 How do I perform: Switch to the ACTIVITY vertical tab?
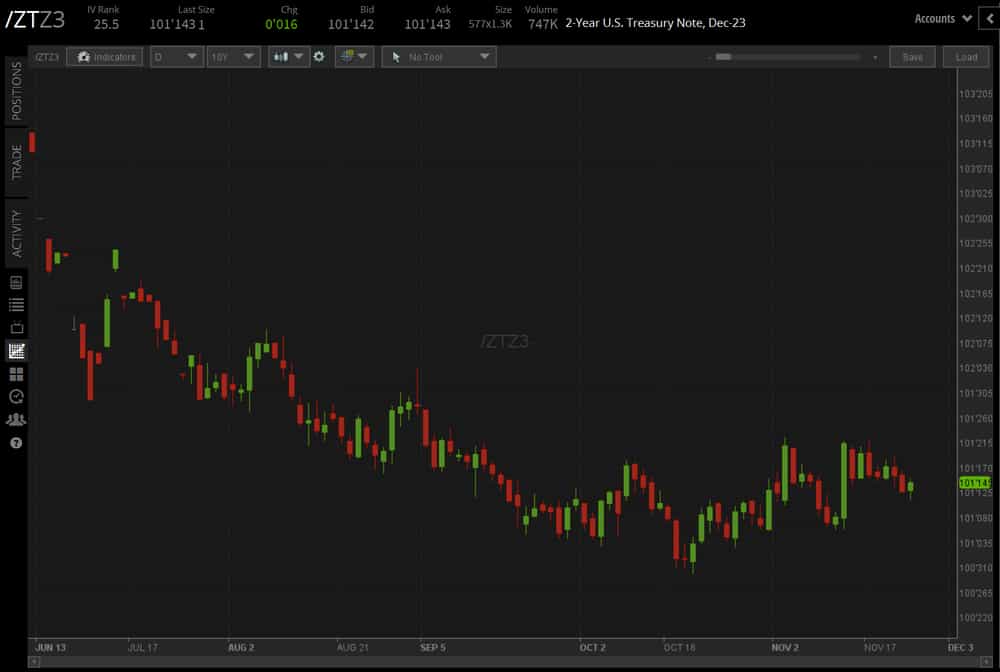click(17, 233)
